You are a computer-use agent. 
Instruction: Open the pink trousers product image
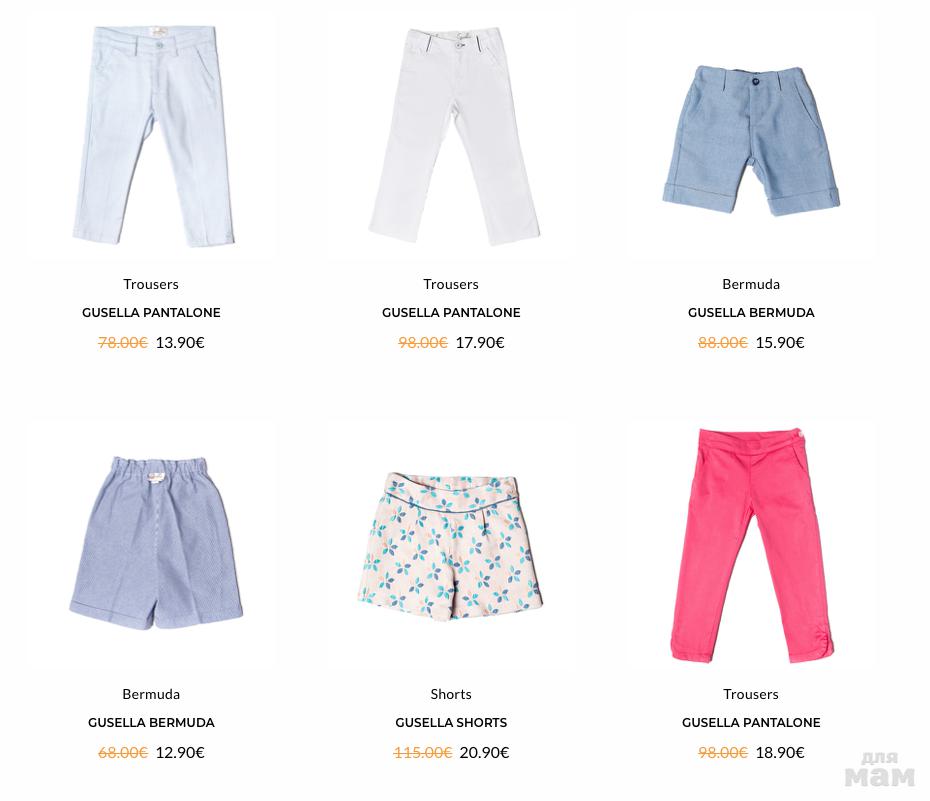[x=753, y=545]
